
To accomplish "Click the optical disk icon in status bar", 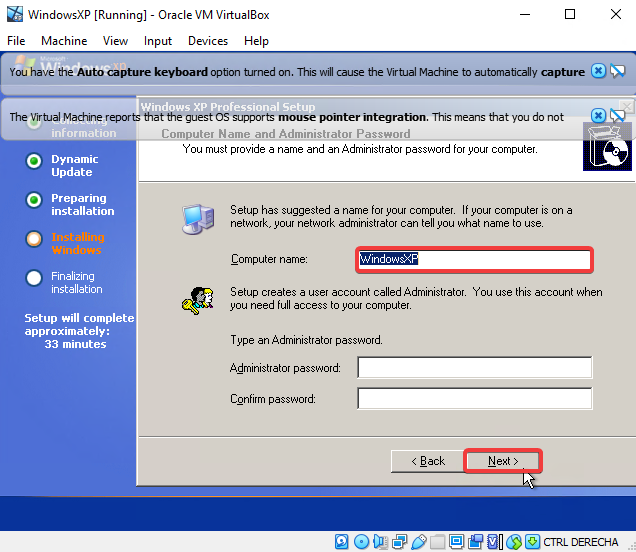I will 361,541.
